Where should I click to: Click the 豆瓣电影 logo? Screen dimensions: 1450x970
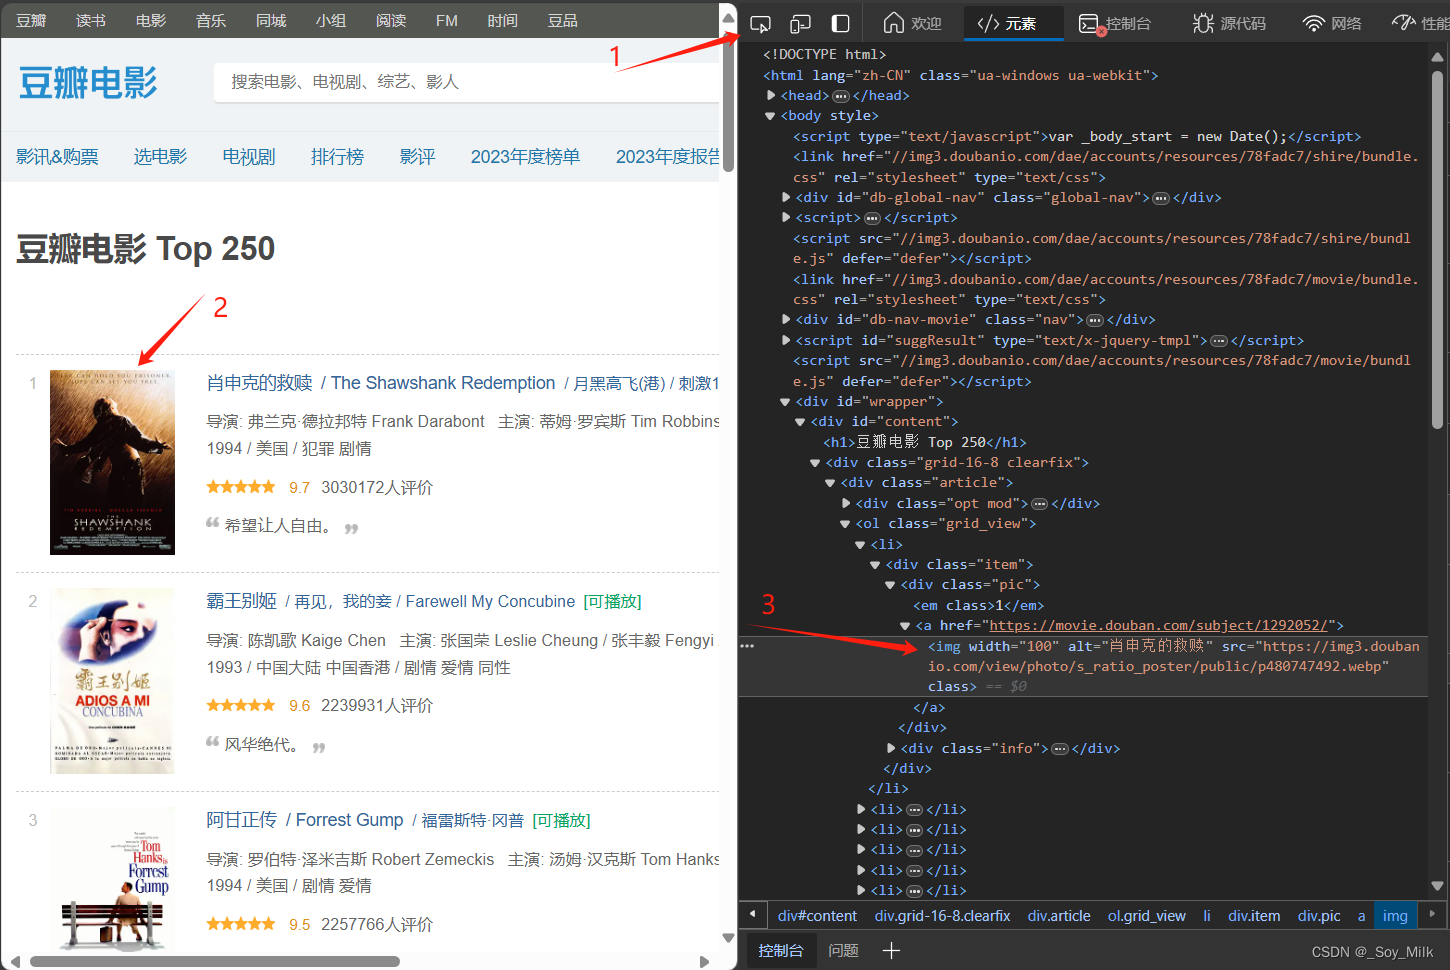tap(88, 83)
